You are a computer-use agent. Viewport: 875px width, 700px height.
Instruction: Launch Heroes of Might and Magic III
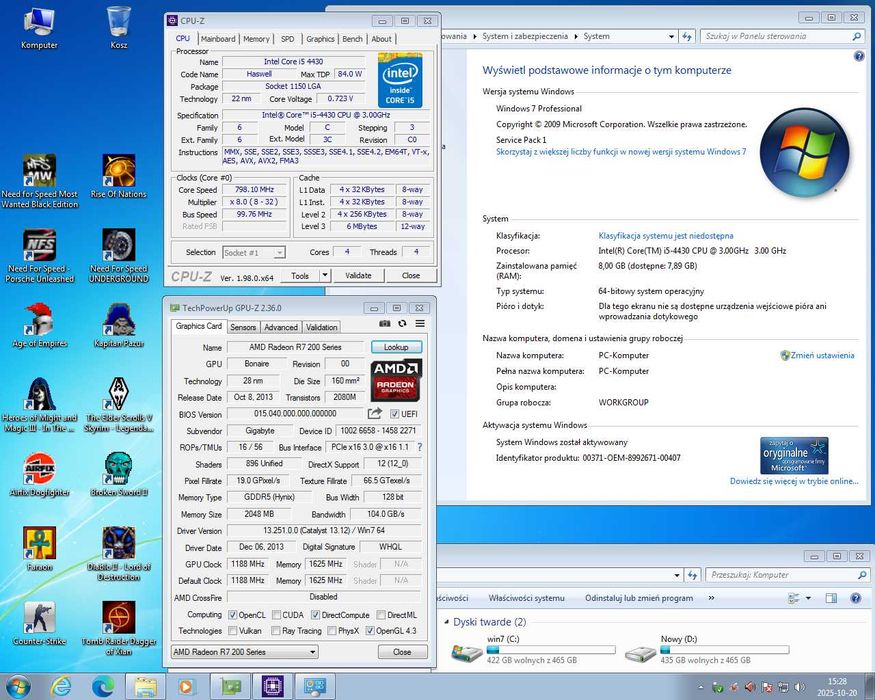[x=39, y=405]
